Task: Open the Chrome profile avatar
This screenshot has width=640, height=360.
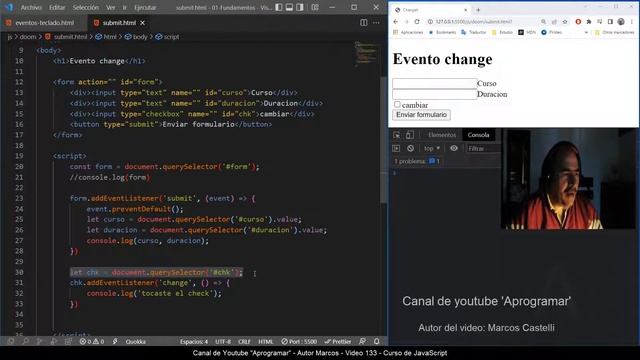Action: (x=621, y=22)
